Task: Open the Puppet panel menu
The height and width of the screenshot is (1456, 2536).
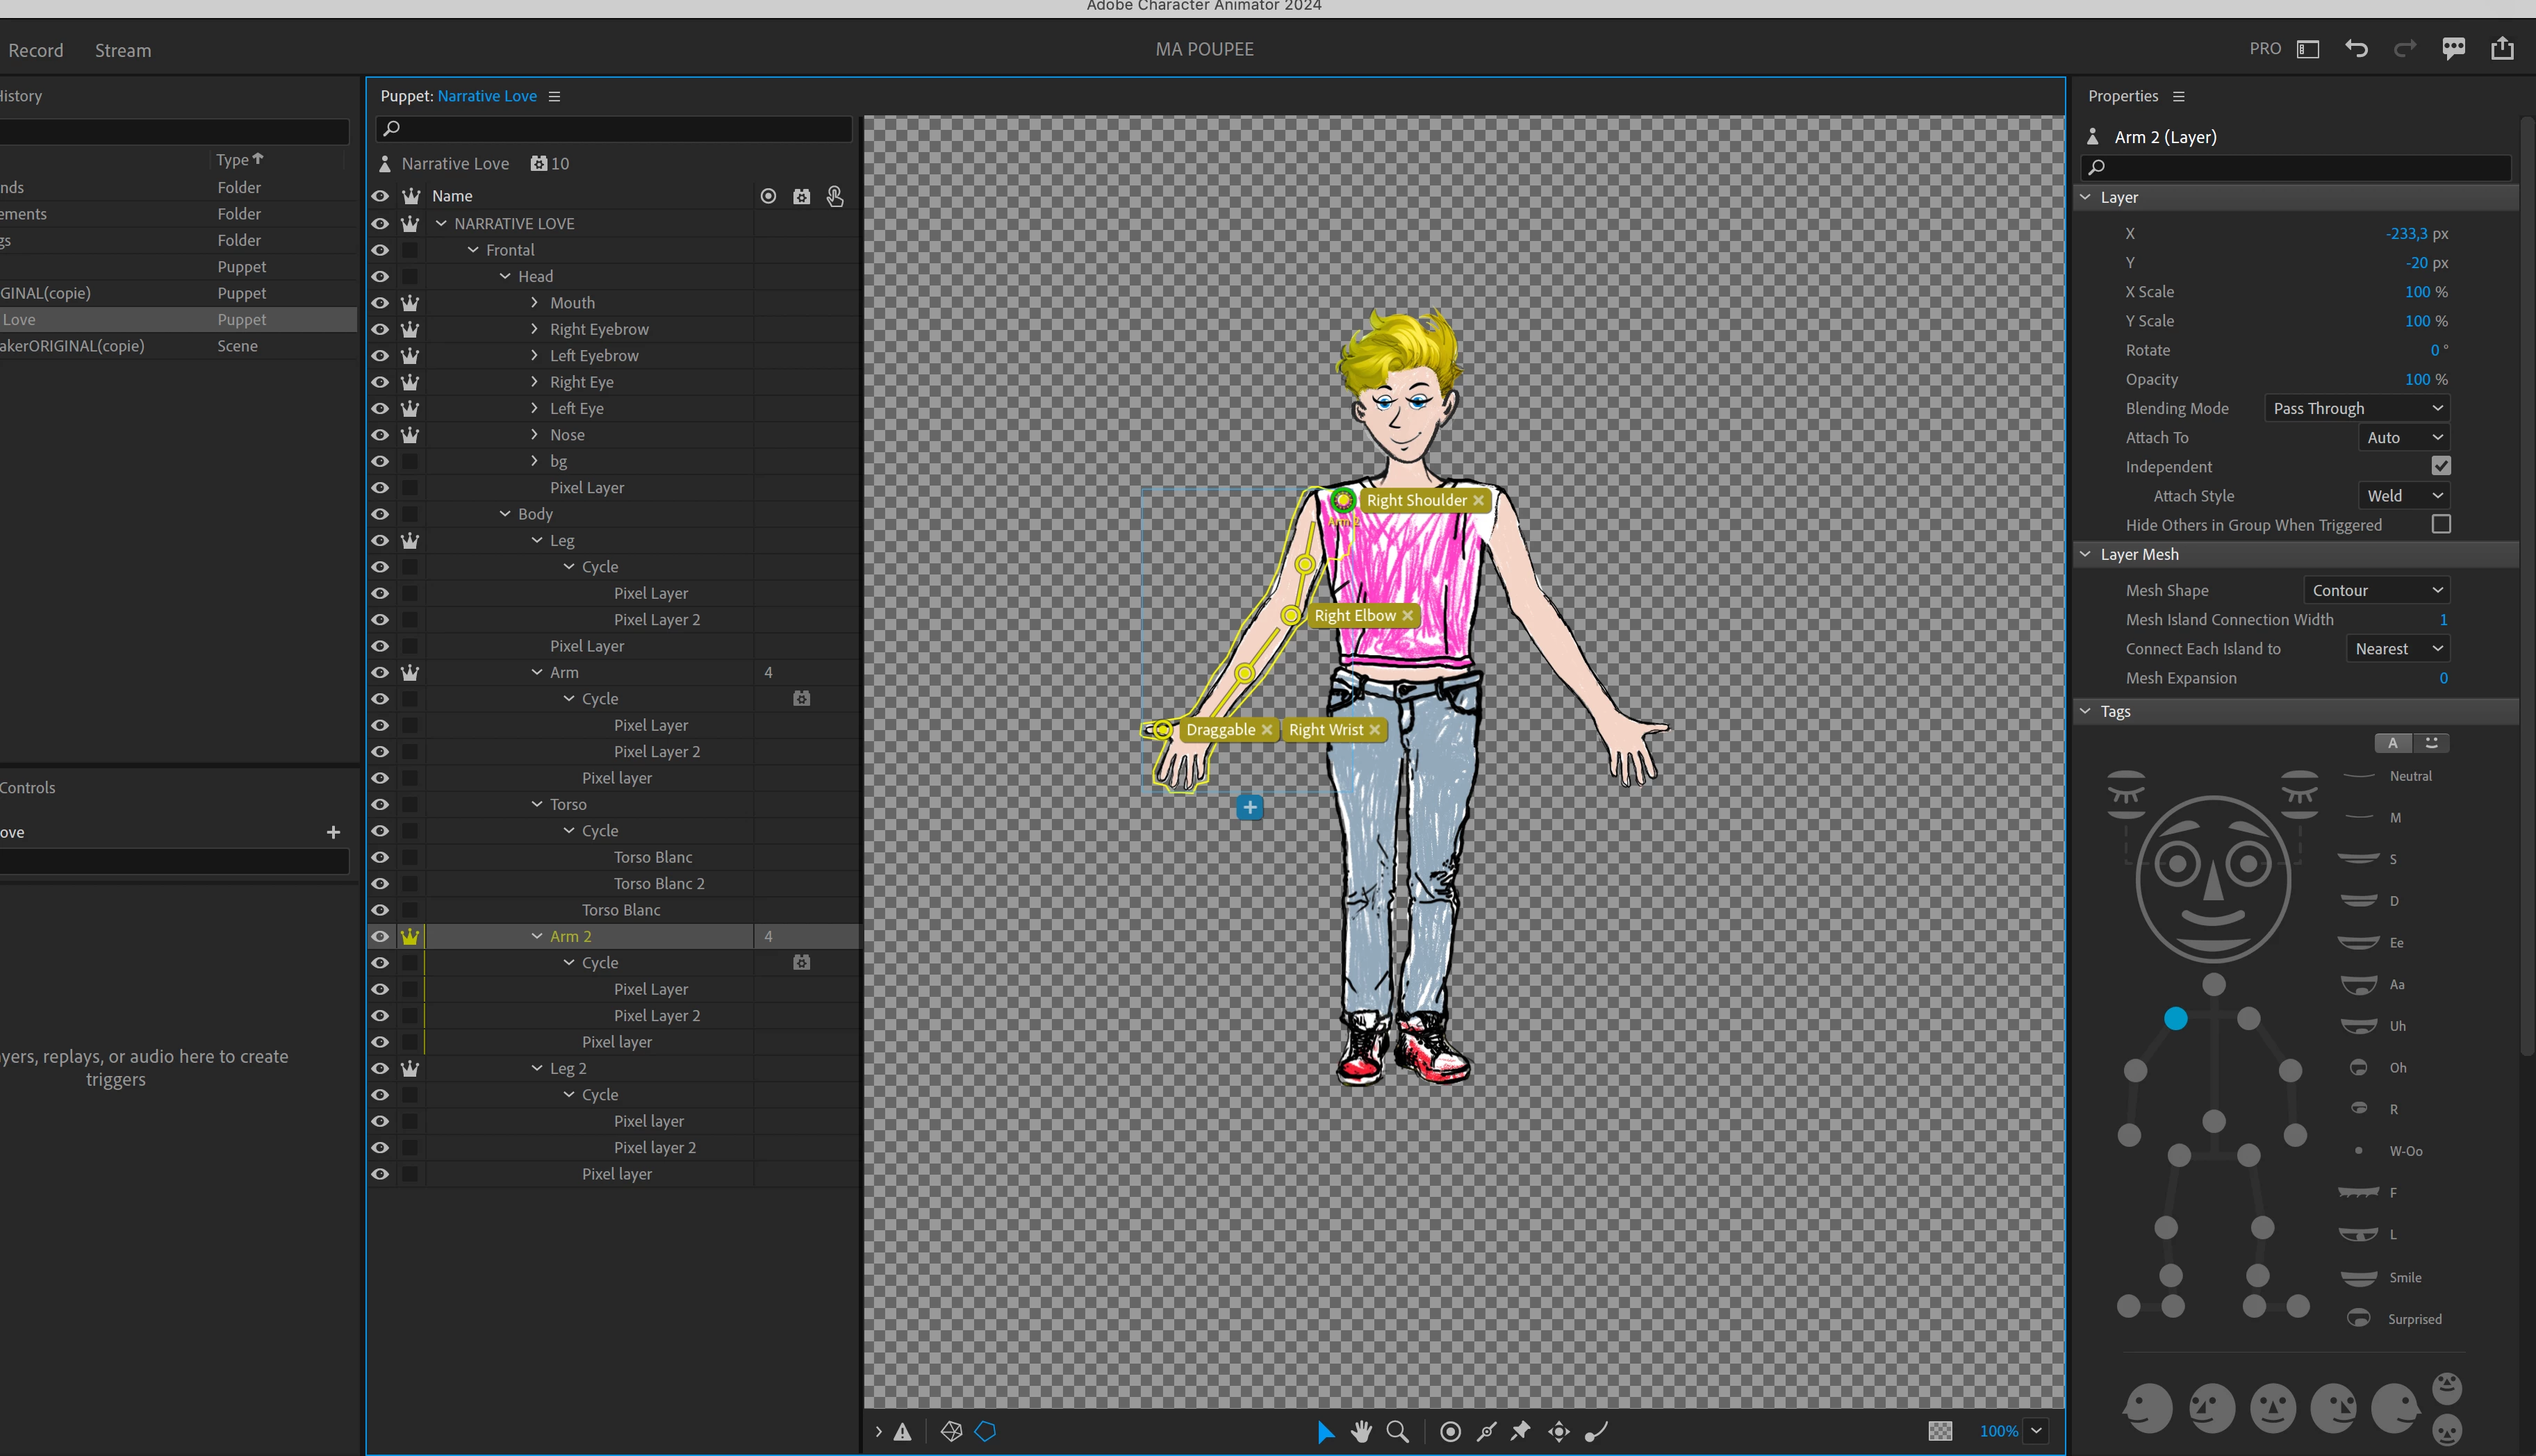Action: [x=554, y=96]
